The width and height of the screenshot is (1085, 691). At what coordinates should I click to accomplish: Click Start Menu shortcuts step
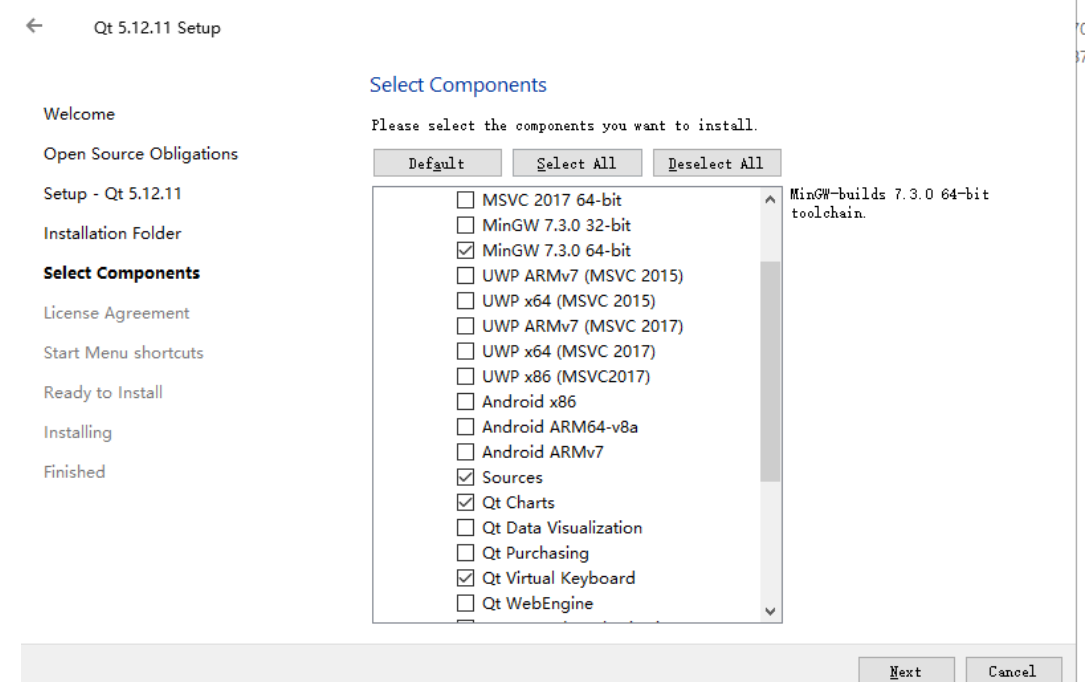(123, 353)
